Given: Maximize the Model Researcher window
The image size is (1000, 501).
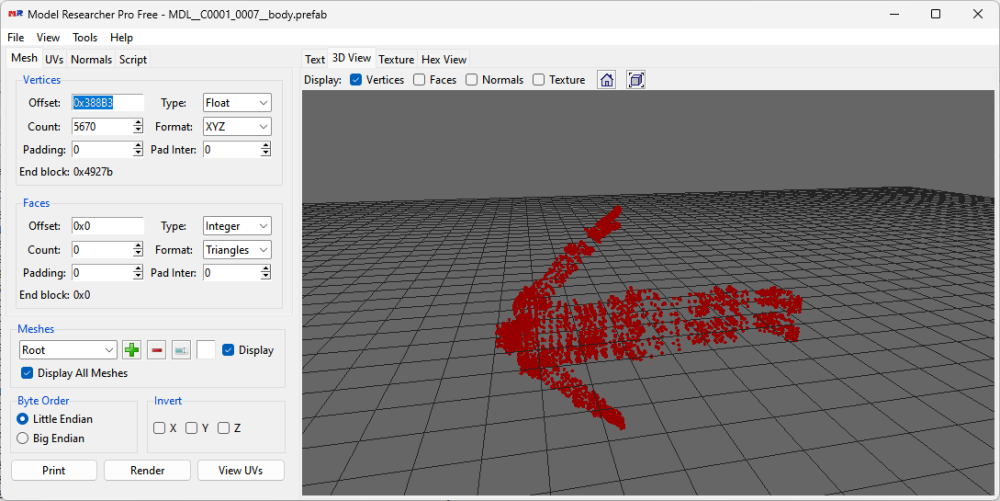Looking at the screenshot, I should pos(936,14).
